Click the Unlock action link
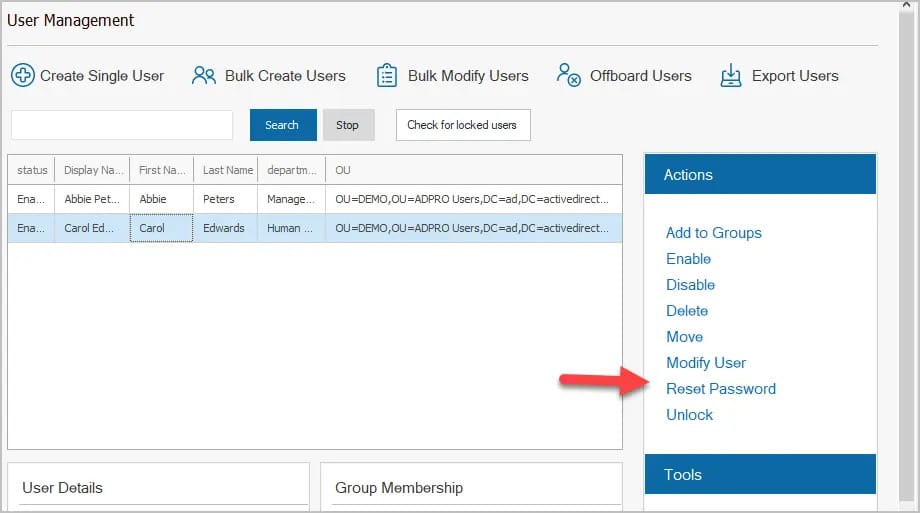 (x=689, y=415)
